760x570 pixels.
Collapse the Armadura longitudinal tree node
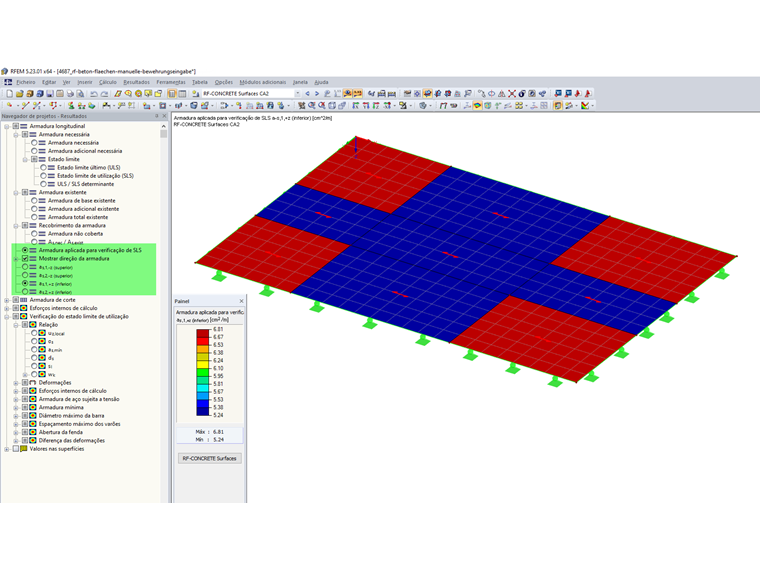click(7, 126)
